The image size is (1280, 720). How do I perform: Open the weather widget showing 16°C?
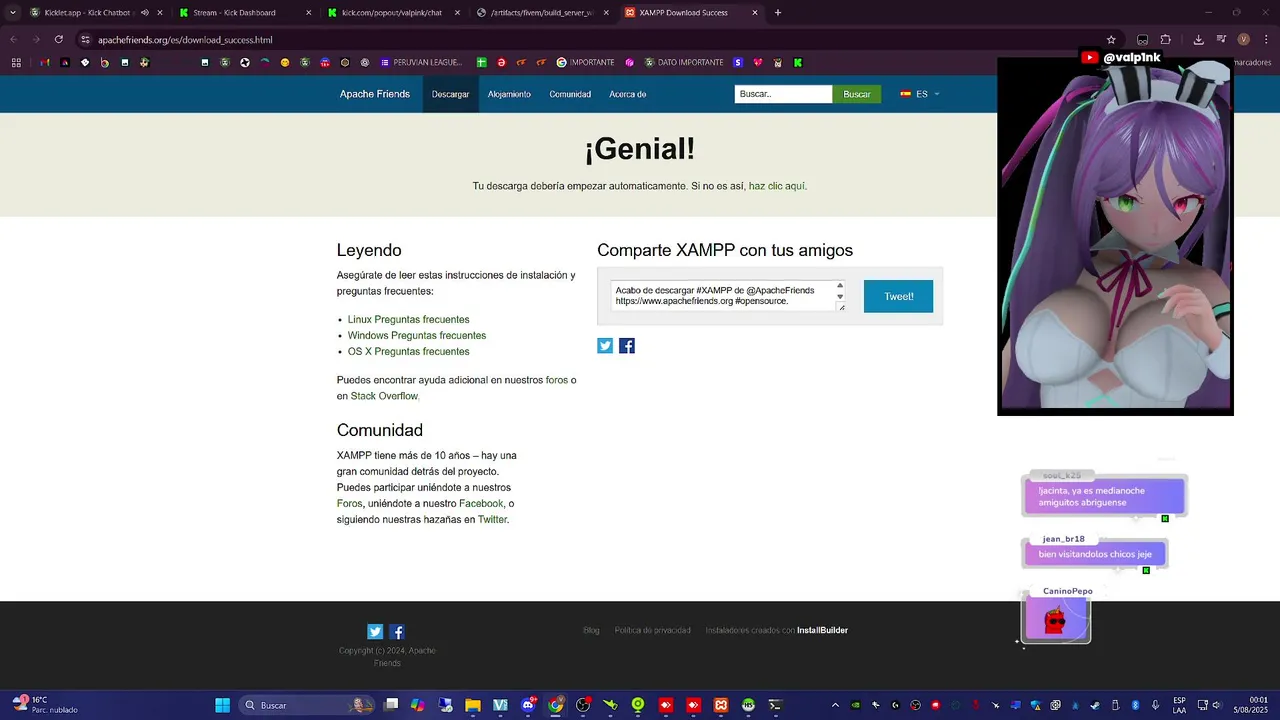[43, 705]
